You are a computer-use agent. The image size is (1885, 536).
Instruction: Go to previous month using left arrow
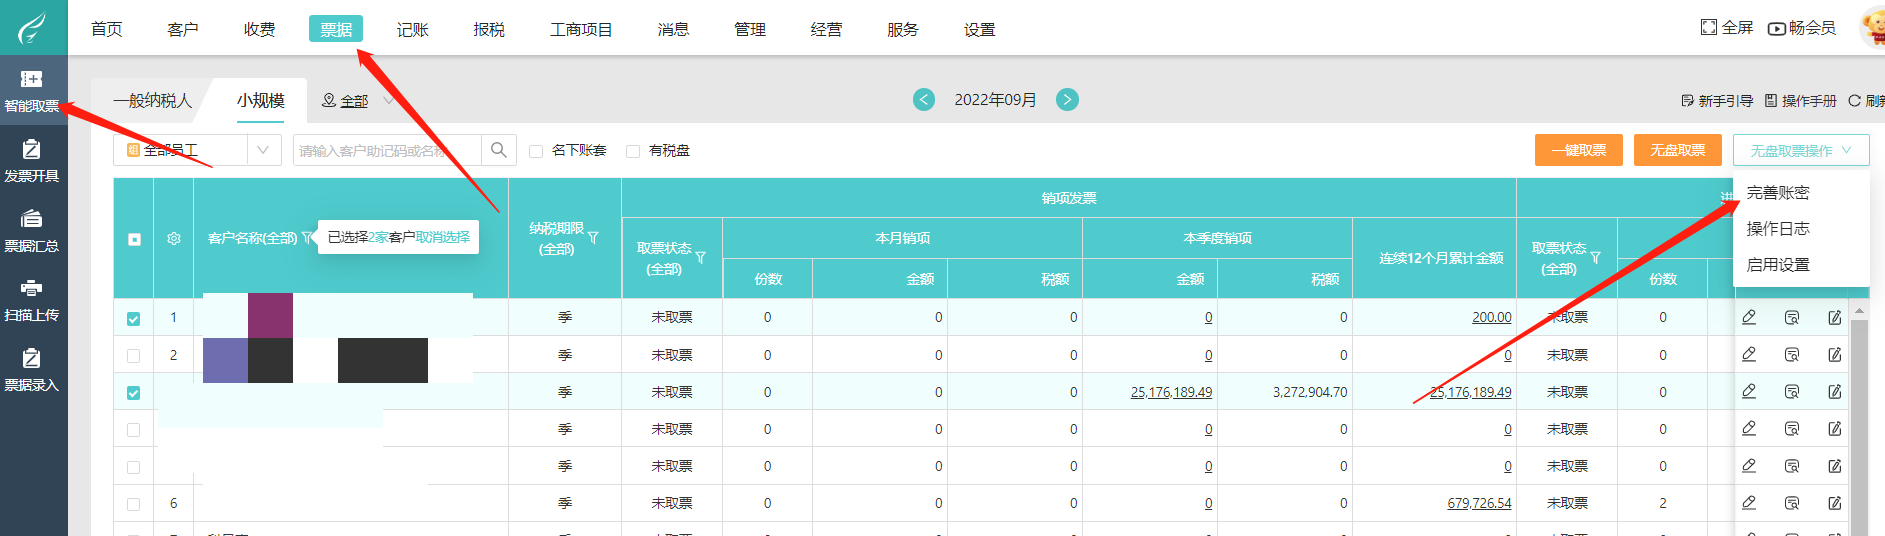coord(924,100)
